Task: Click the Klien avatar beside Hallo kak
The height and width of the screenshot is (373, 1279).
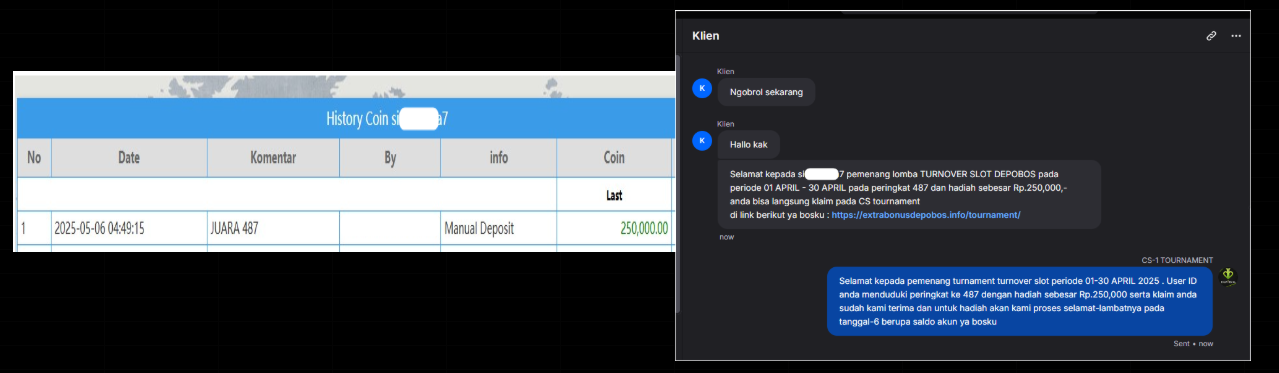Action: [x=702, y=141]
